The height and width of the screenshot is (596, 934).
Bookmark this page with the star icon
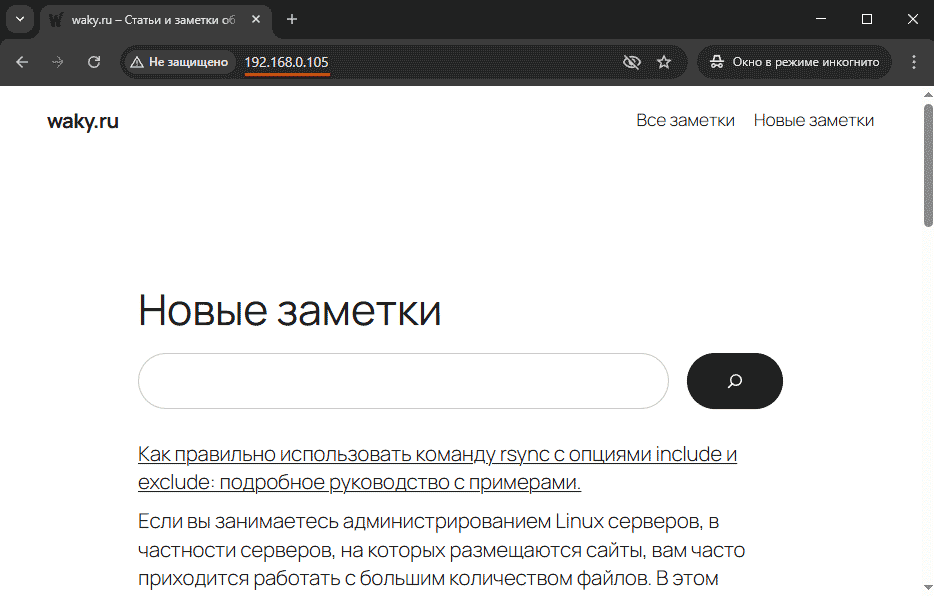coord(664,62)
